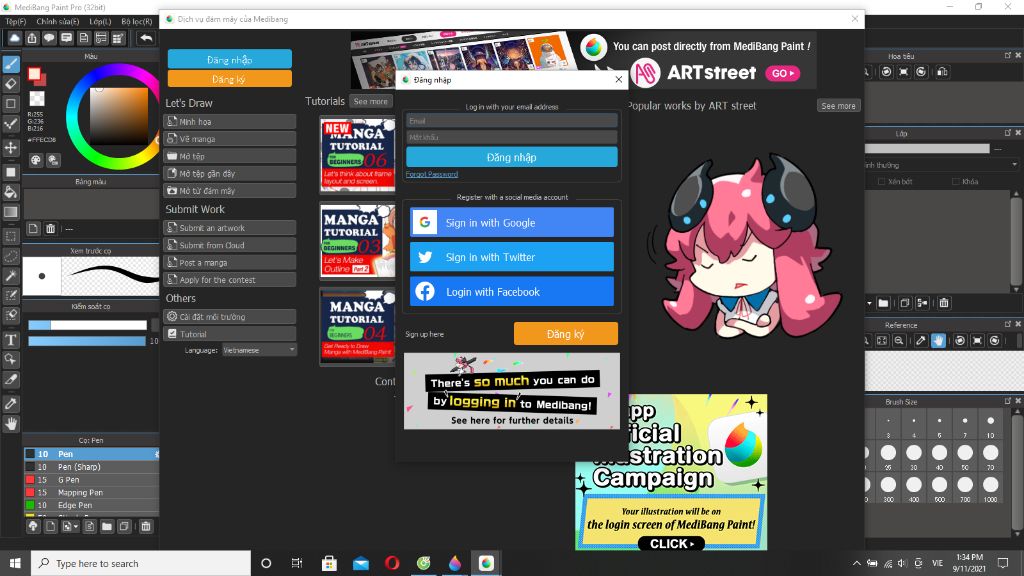Toggle the Khóa checkbox
Screen dimensions: 1024x576
tap(956, 182)
